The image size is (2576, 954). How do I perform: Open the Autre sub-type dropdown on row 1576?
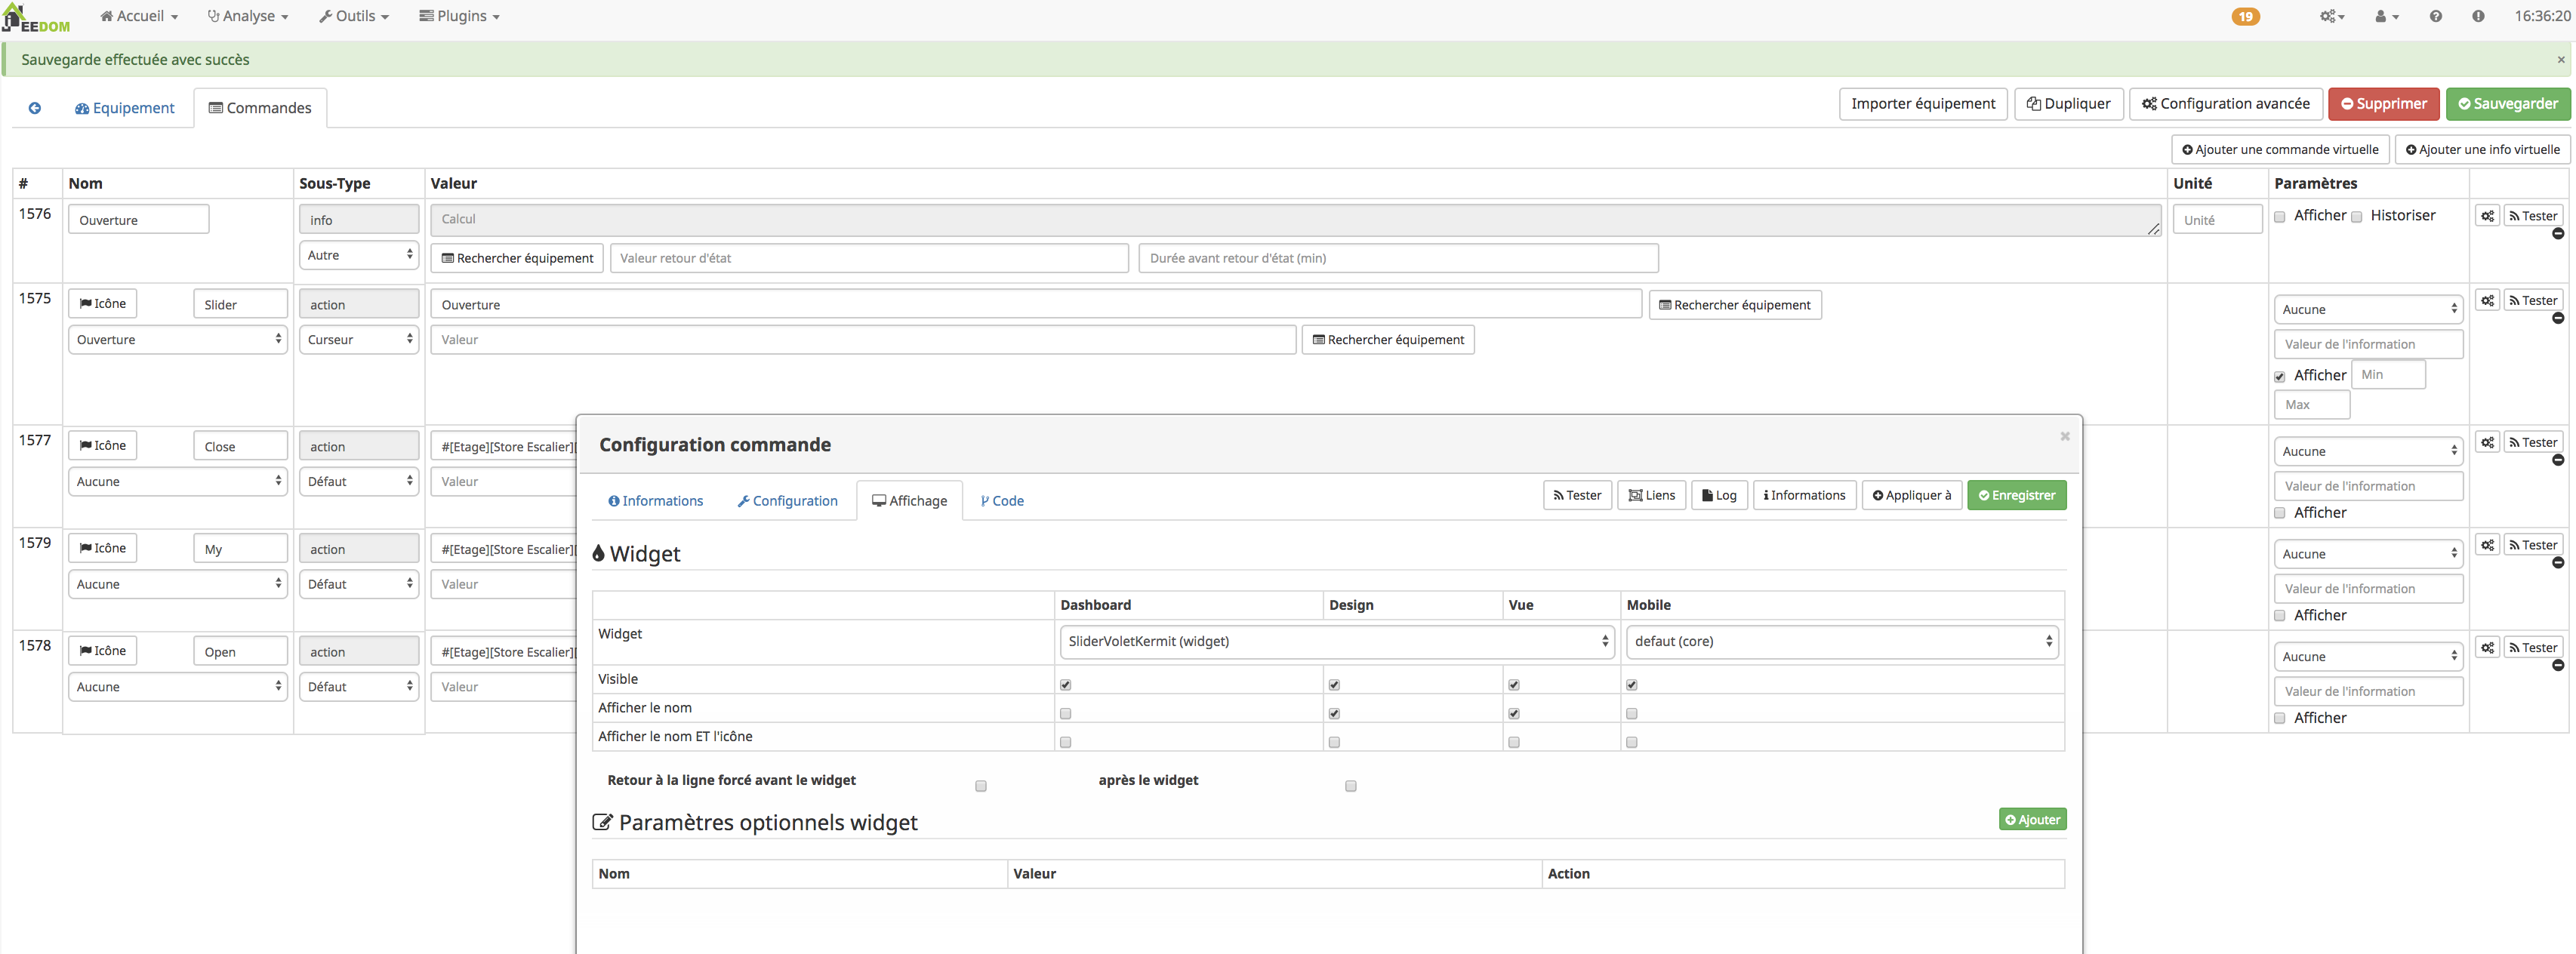(359, 255)
